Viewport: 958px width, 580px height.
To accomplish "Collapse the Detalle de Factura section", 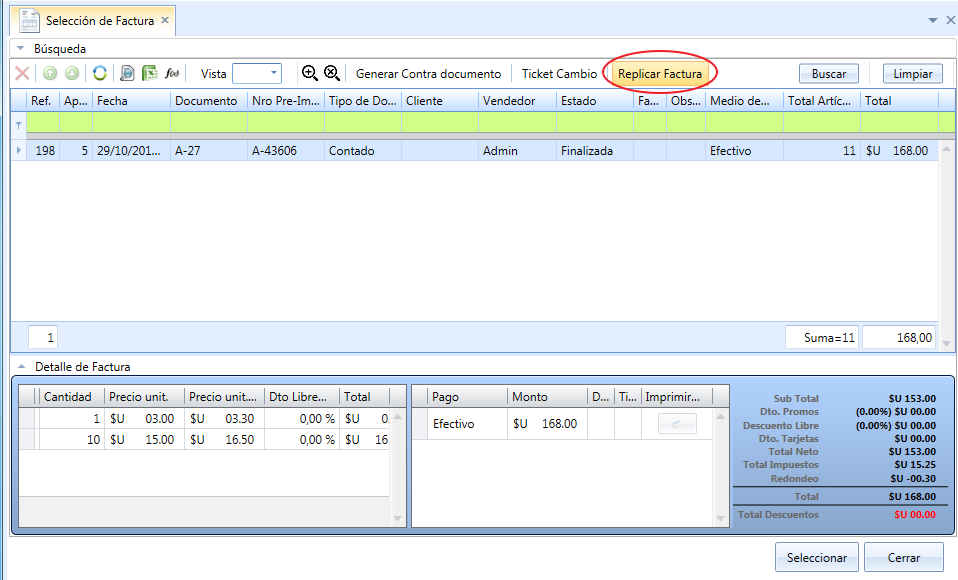I will coord(21,367).
